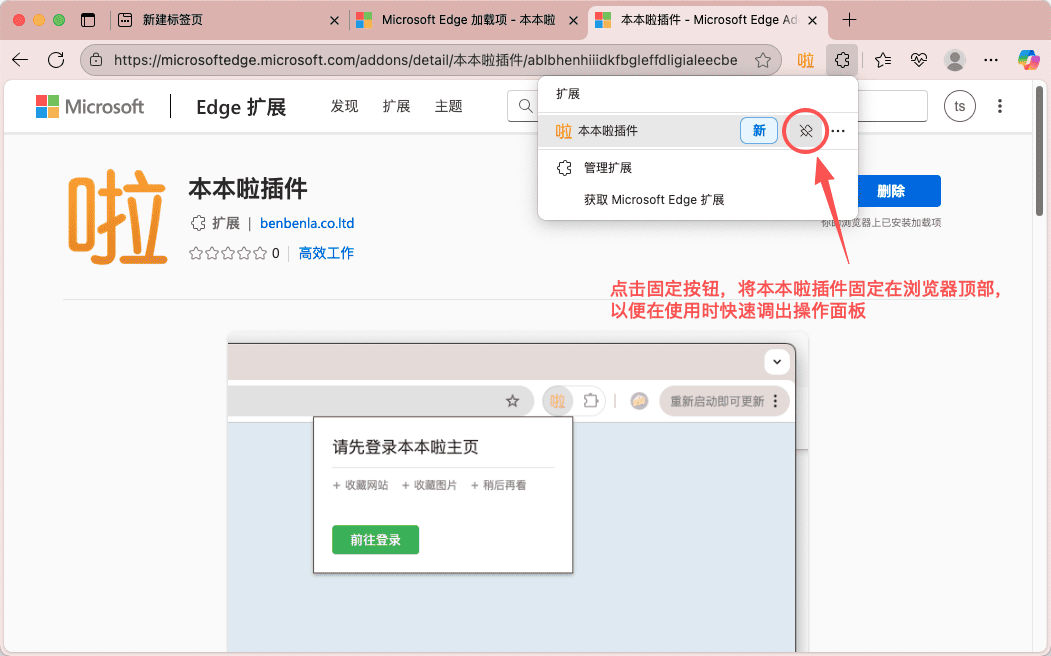The width and height of the screenshot is (1051, 656).
Task: Open the favorites list icon in toolbar
Action: (x=882, y=60)
